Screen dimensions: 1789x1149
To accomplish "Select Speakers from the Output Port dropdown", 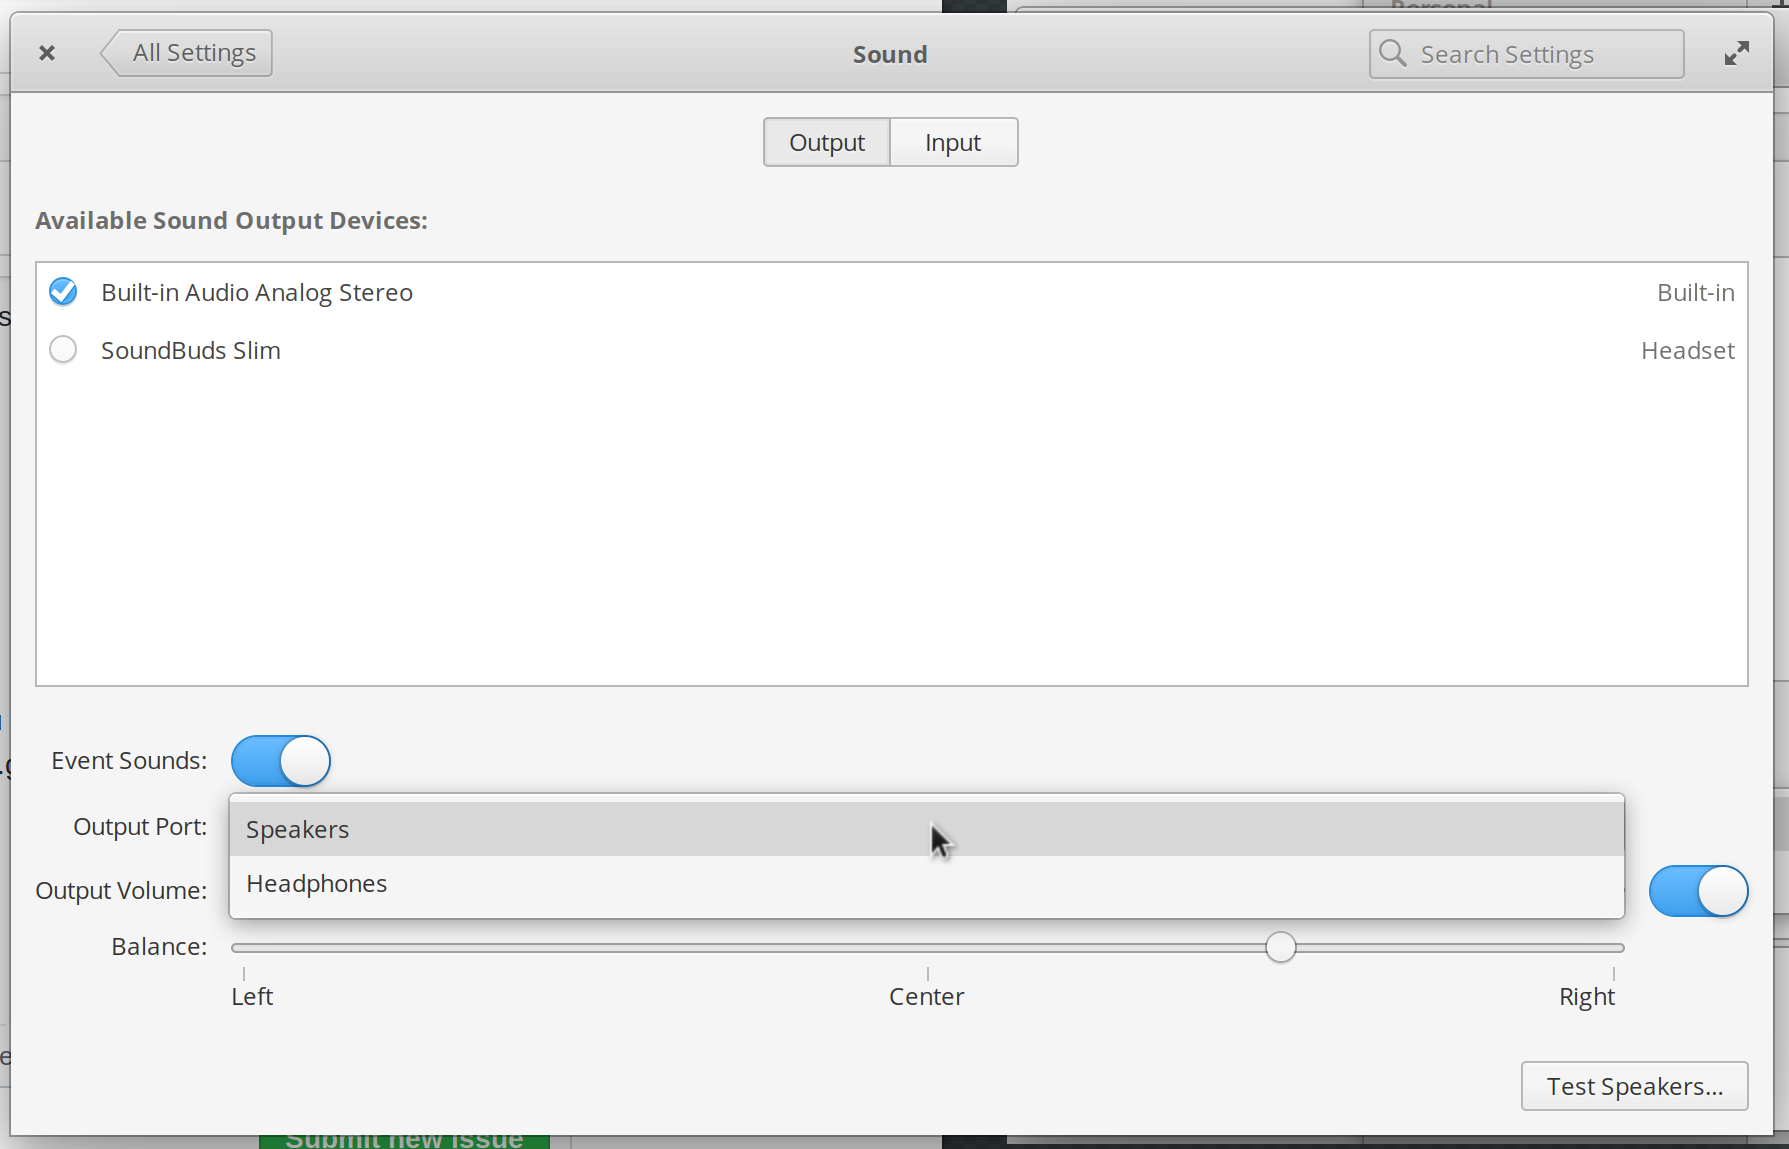I will 297,829.
